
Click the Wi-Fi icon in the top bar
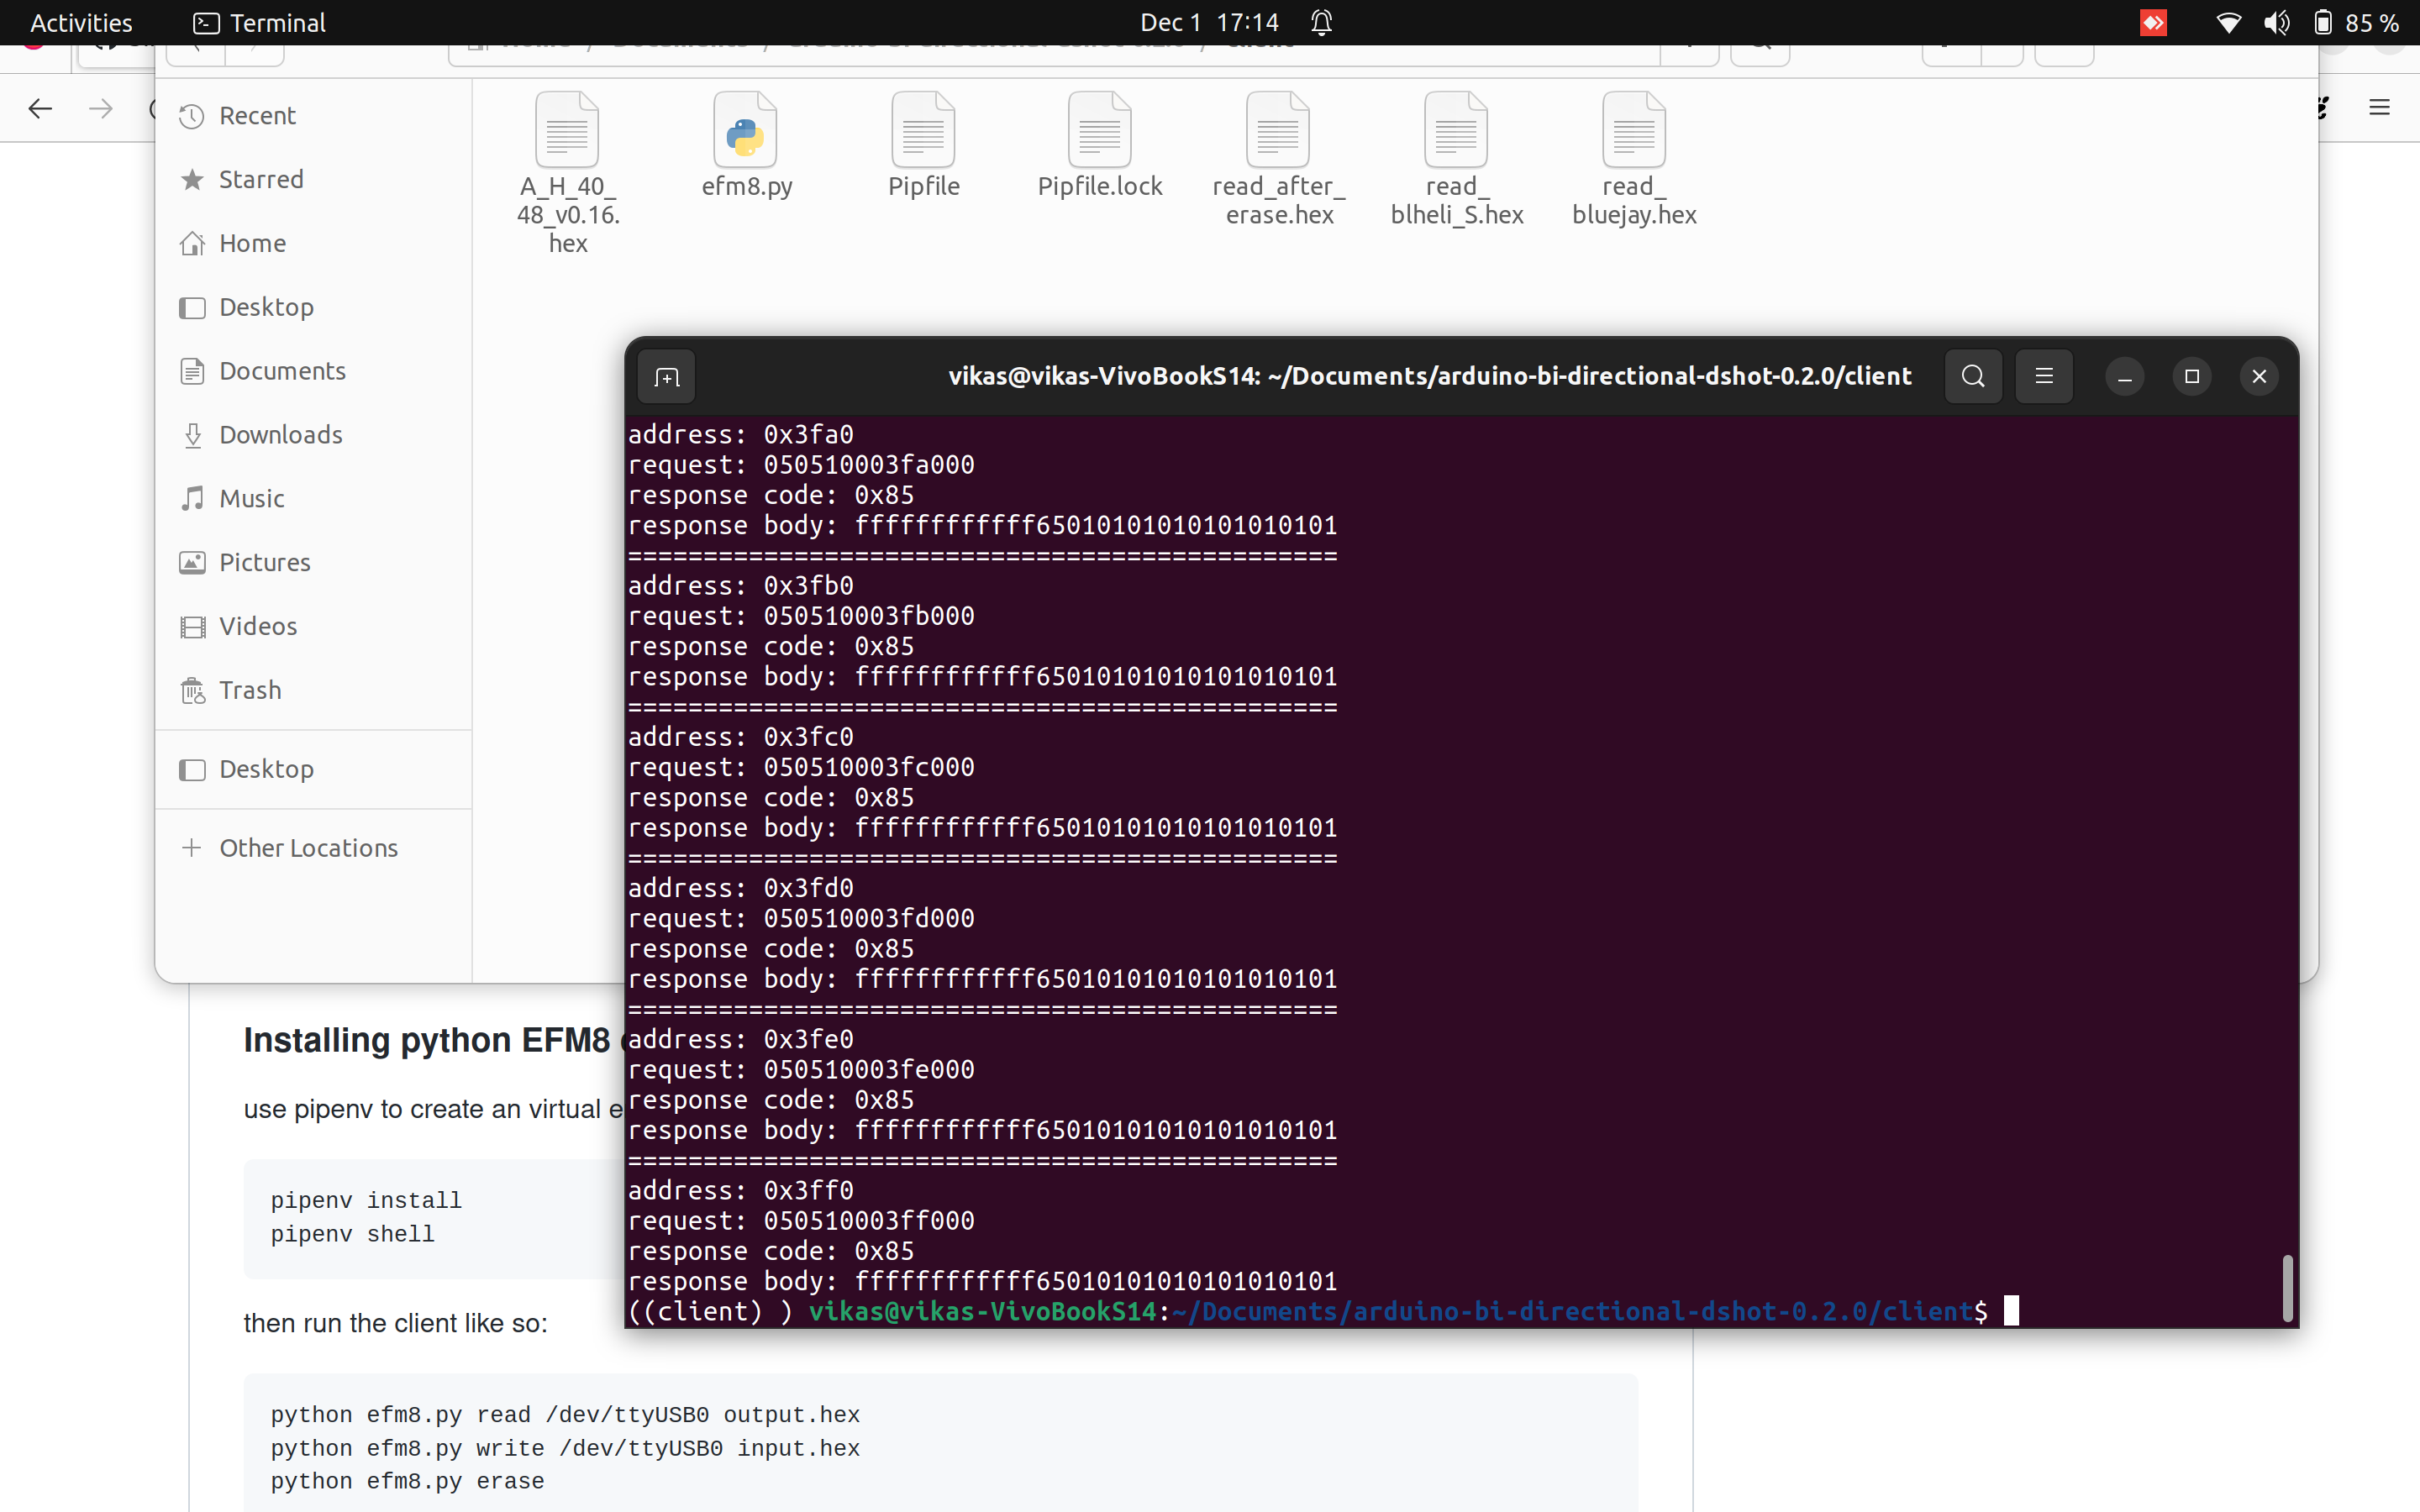point(2228,22)
